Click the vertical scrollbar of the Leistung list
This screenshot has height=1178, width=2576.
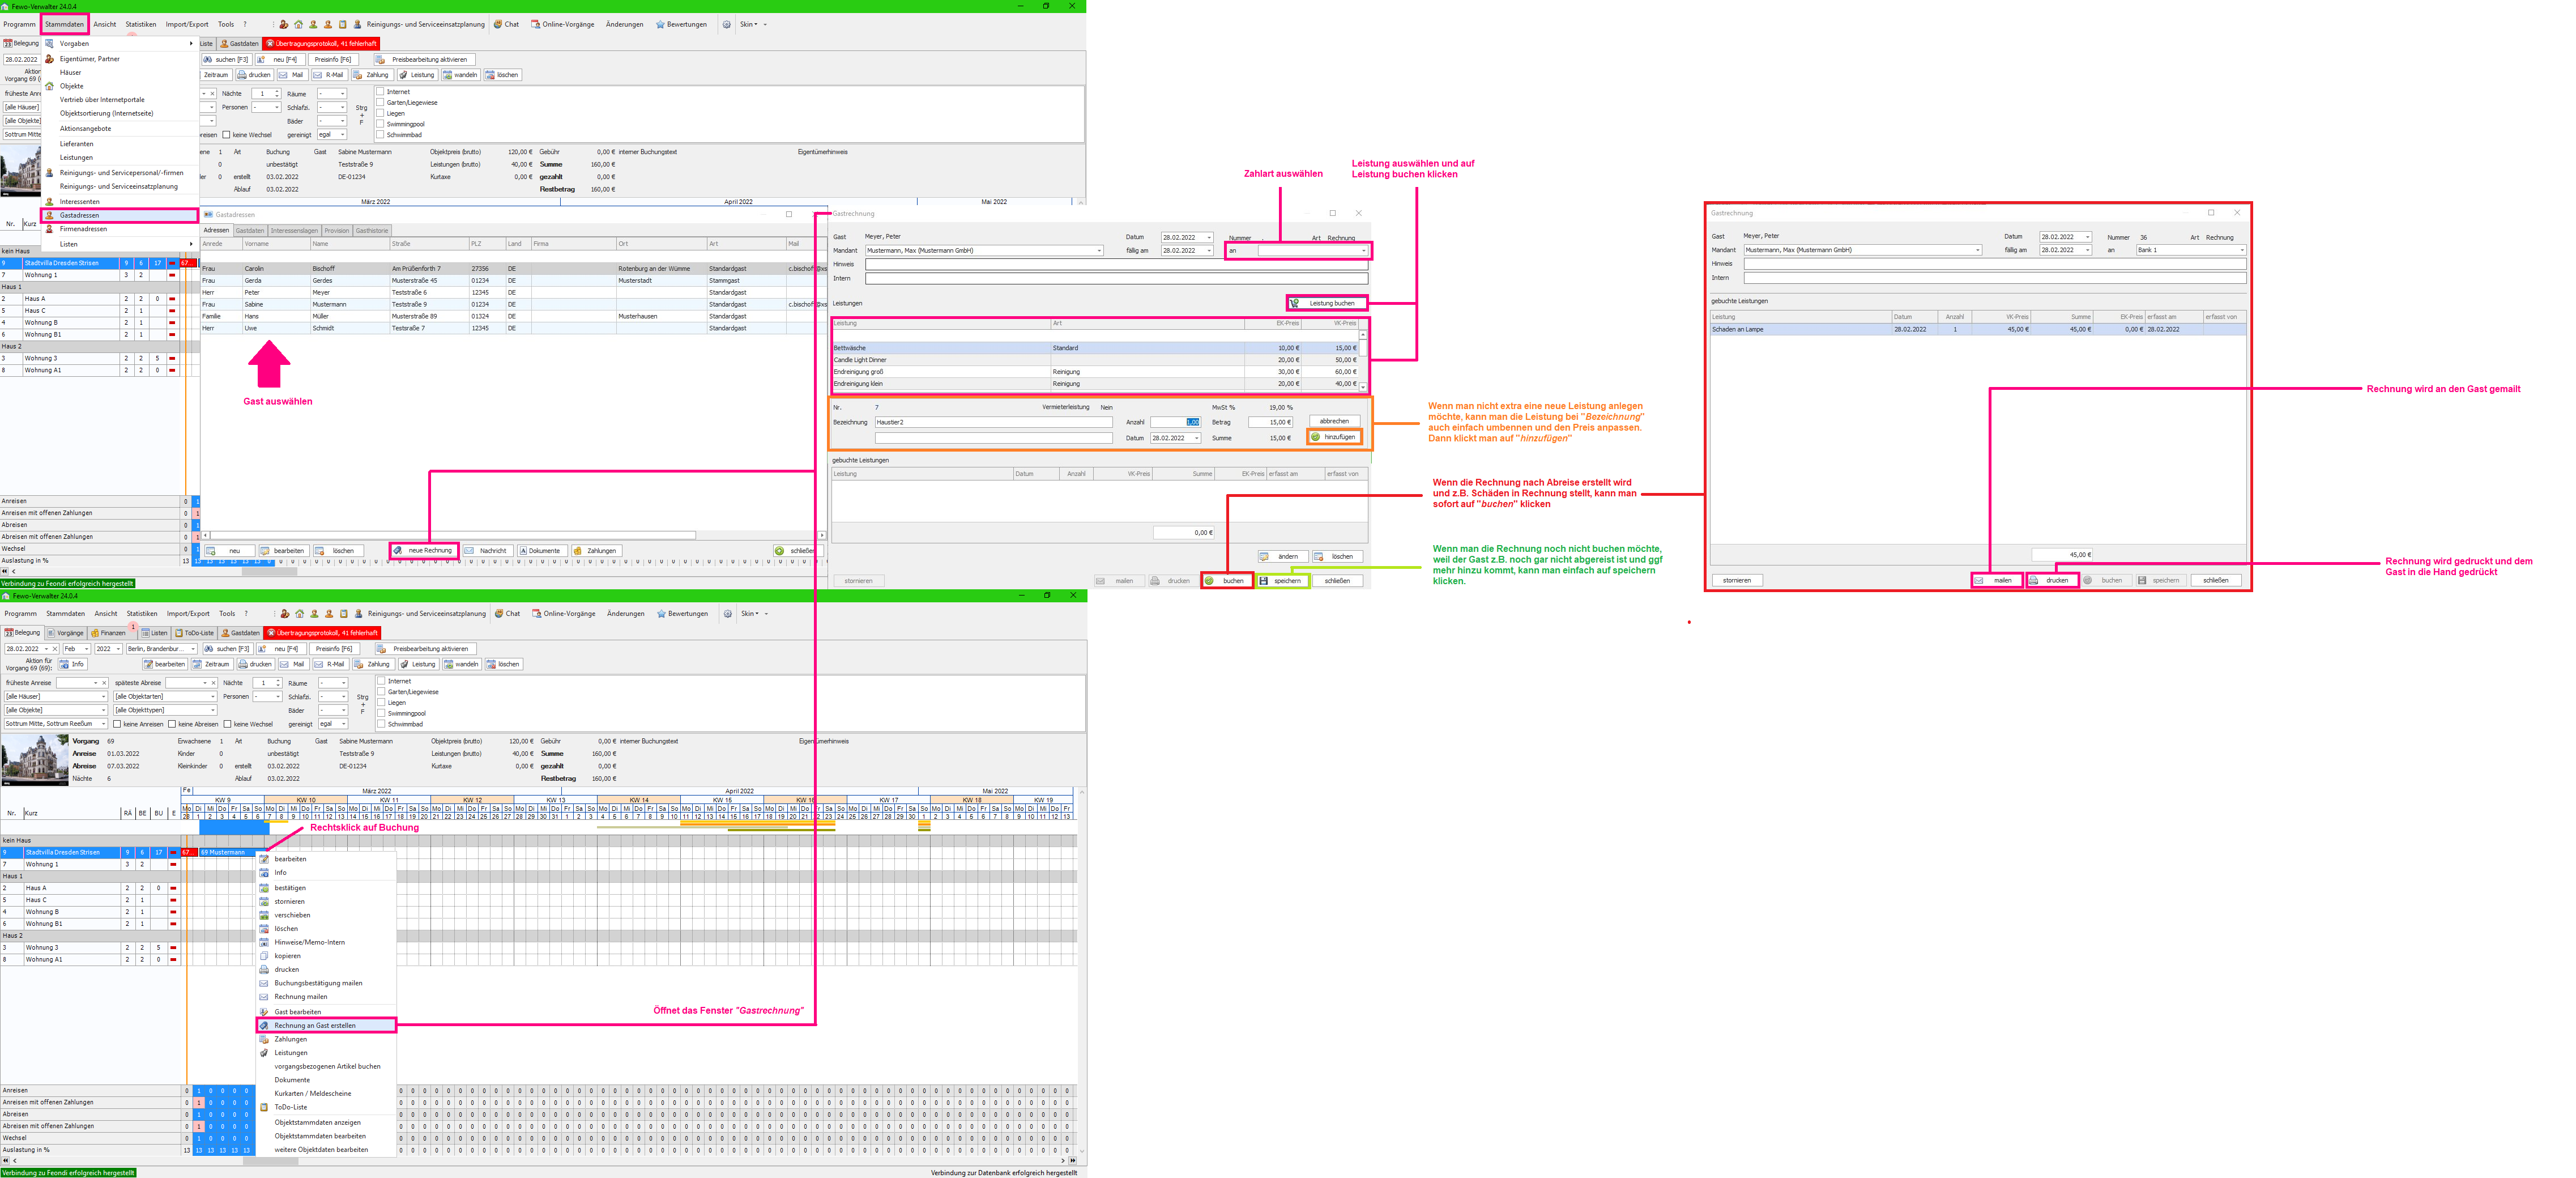coord(1363,360)
